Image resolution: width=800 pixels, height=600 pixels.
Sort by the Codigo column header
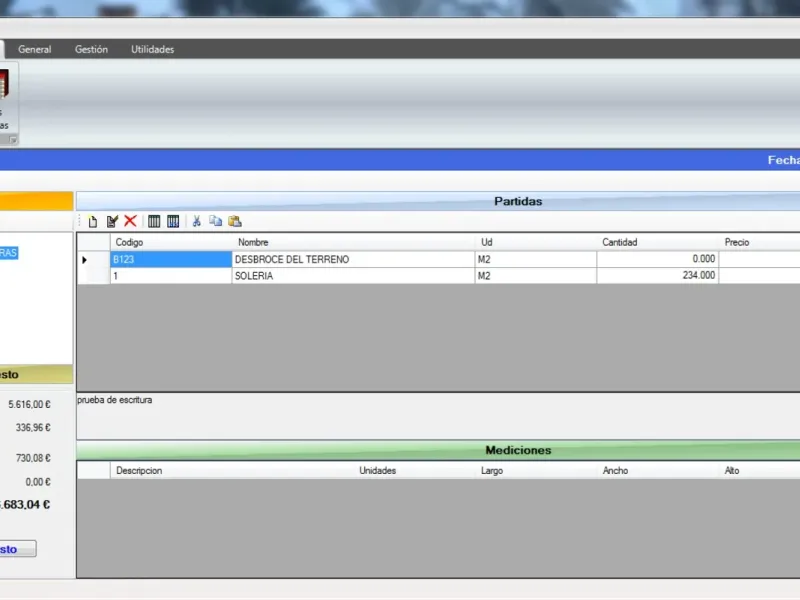171,242
